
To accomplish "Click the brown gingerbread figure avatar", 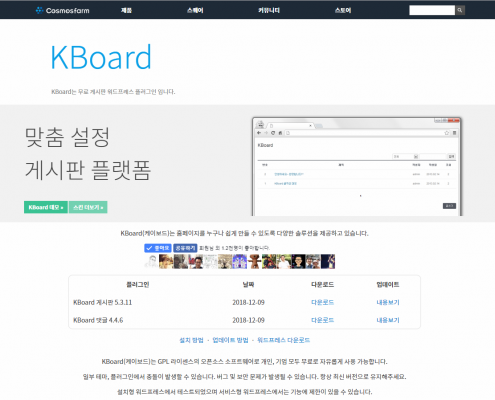I will (255, 261).
